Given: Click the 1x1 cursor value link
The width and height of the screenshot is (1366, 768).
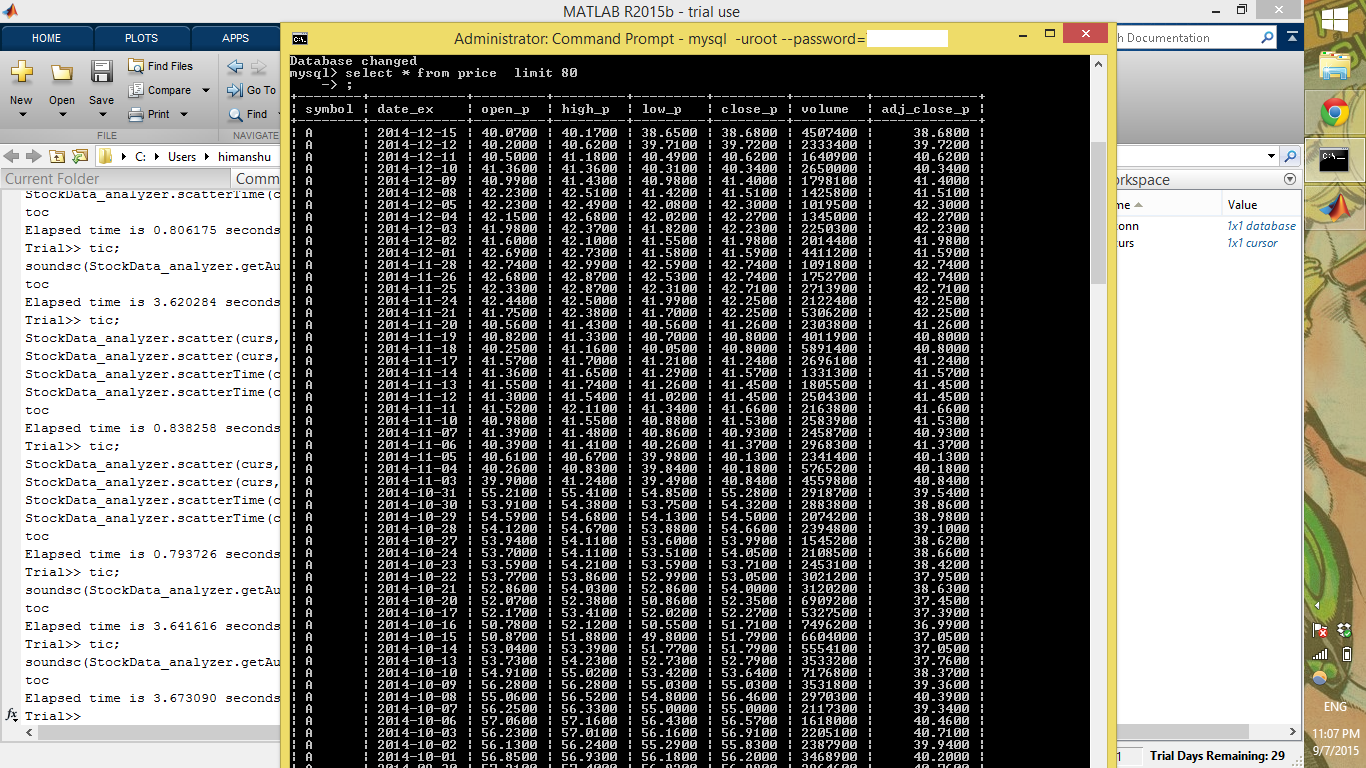Looking at the screenshot, I should coord(1252,243).
